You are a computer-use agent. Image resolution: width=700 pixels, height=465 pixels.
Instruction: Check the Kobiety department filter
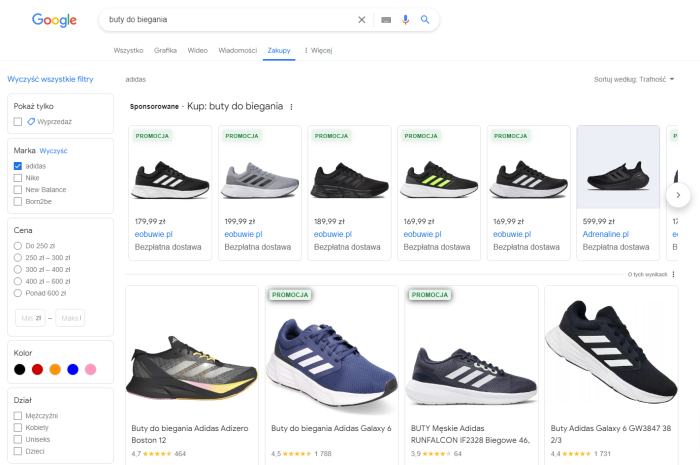coord(18,428)
